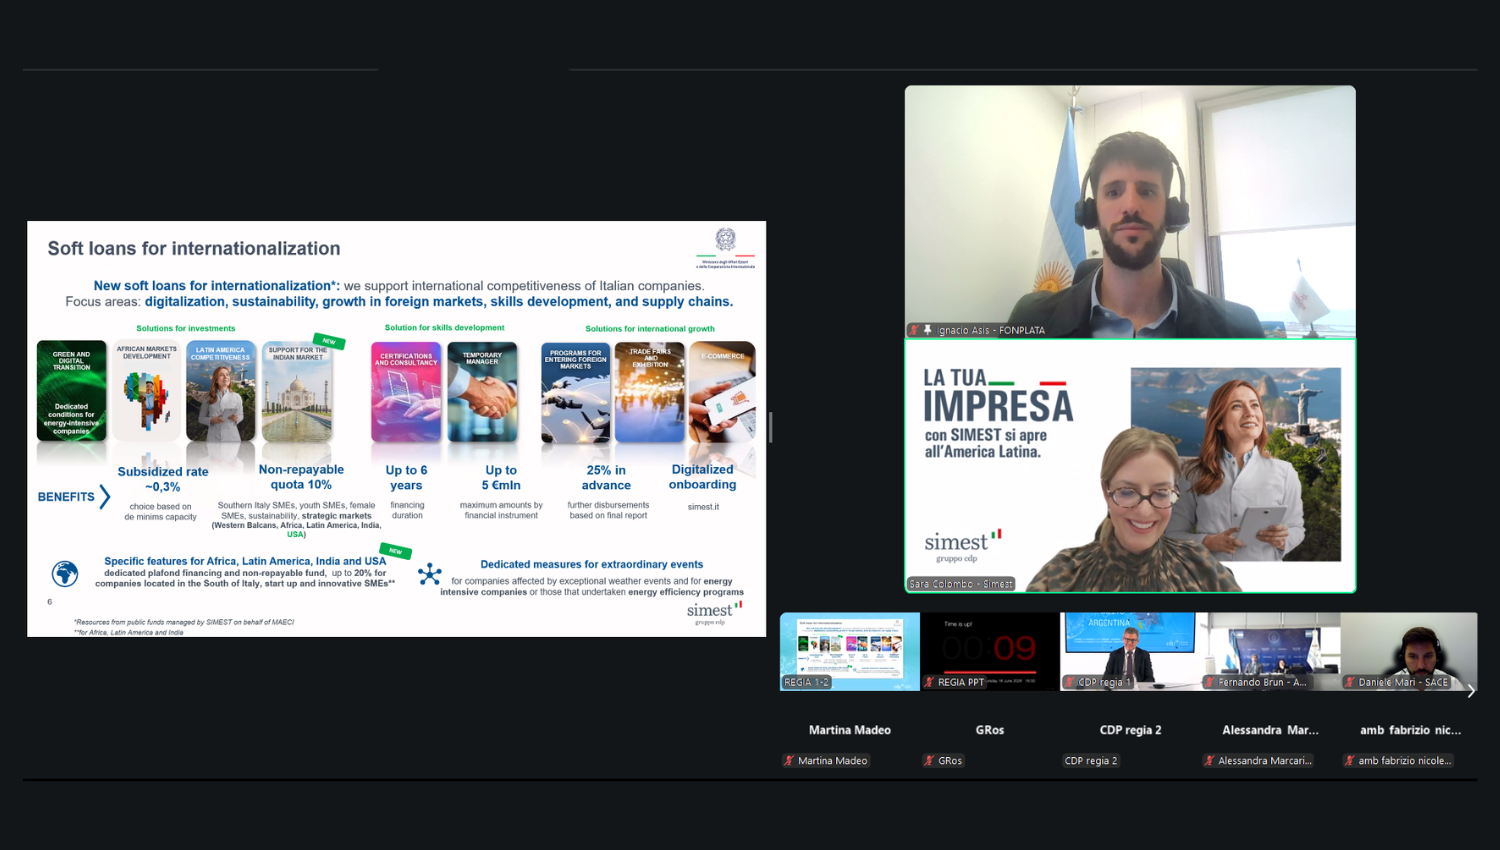Click the 'Soft loans for internationalization' slide title
Viewport: 1500px width, 850px height.
[194, 248]
